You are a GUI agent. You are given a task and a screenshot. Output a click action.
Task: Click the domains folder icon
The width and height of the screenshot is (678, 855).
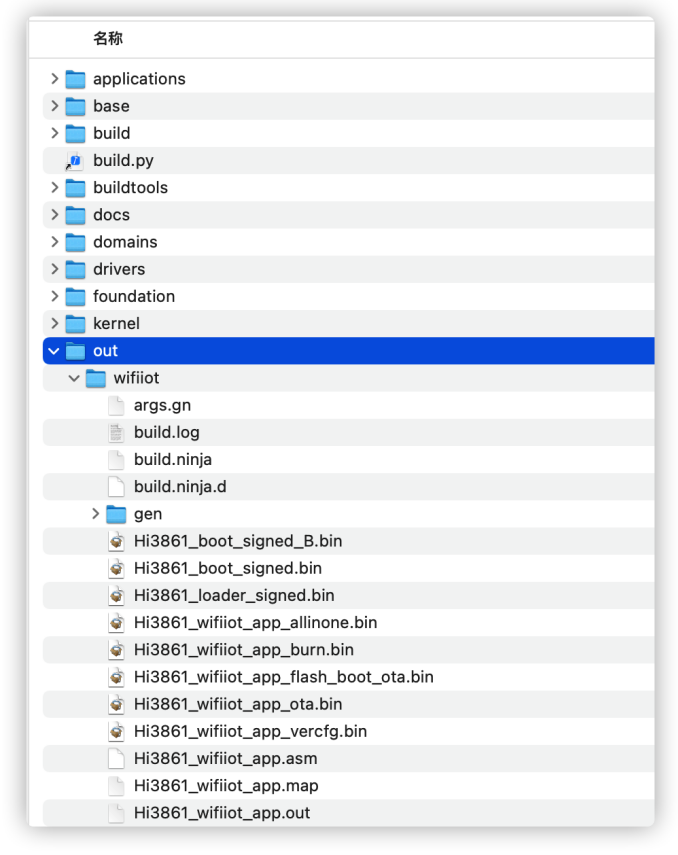[75, 243]
